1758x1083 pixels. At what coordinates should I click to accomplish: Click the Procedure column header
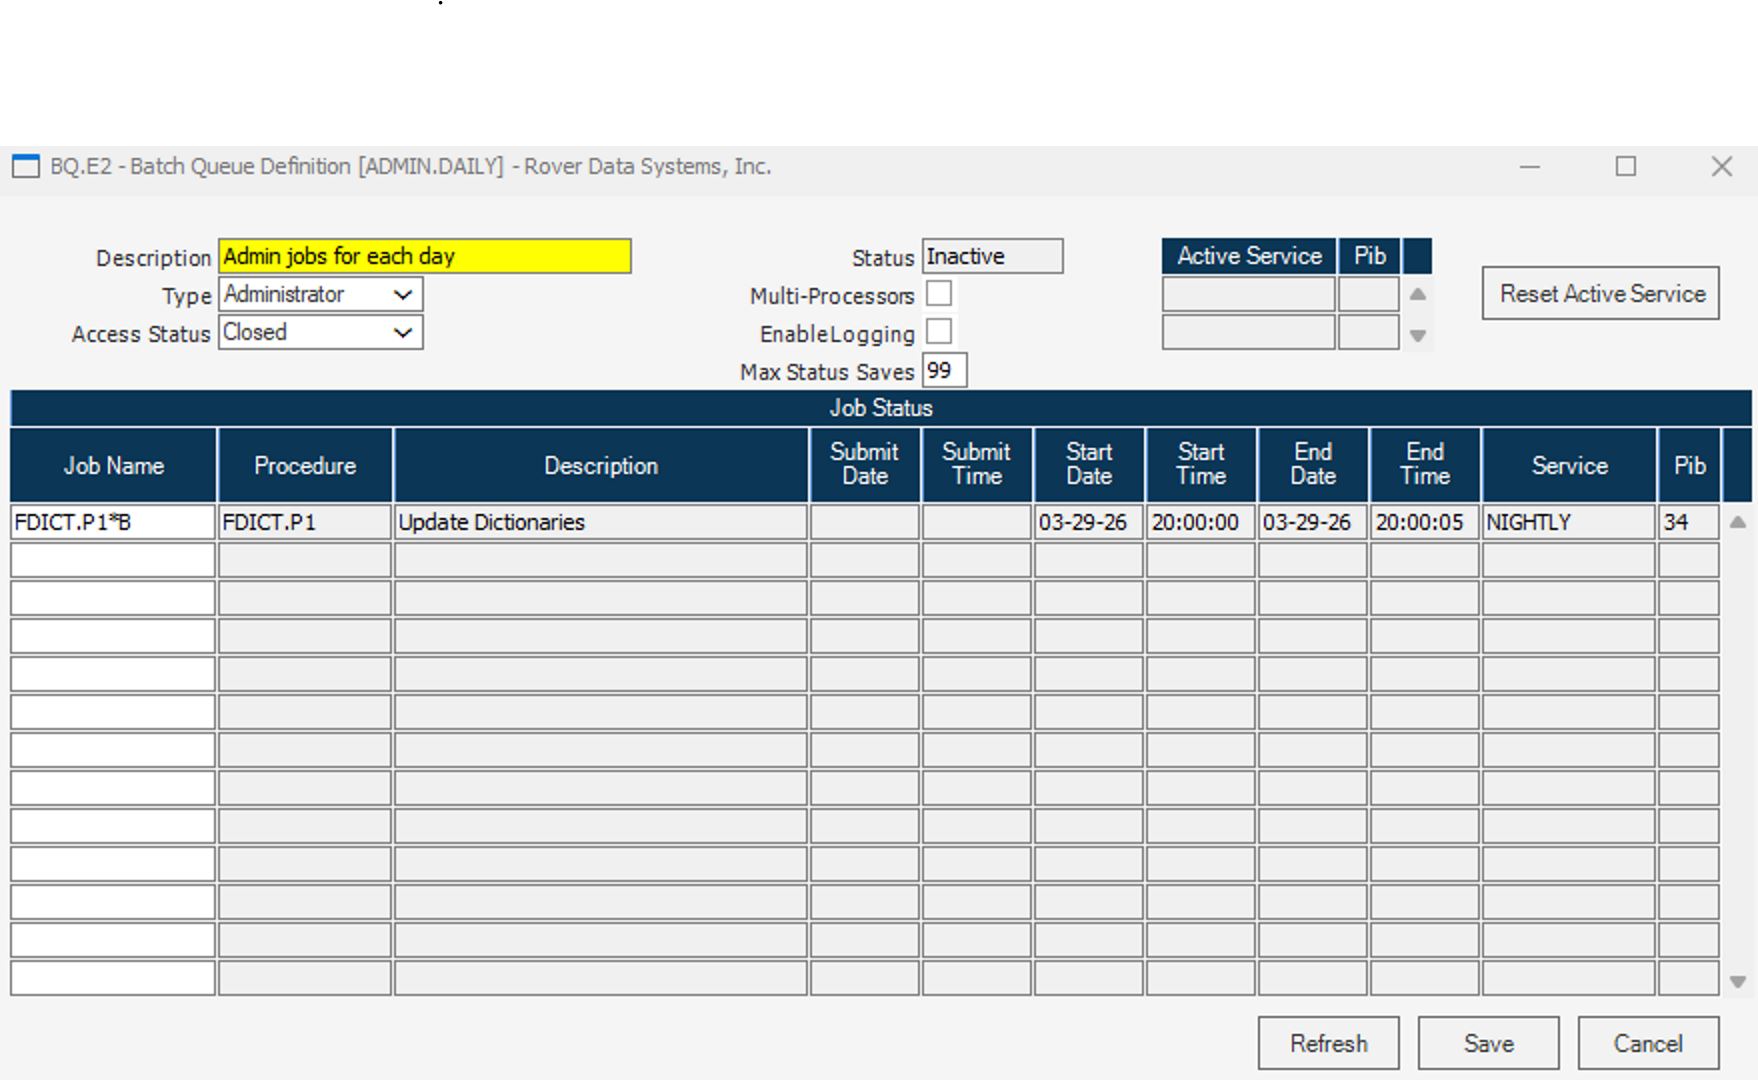(x=305, y=466)
